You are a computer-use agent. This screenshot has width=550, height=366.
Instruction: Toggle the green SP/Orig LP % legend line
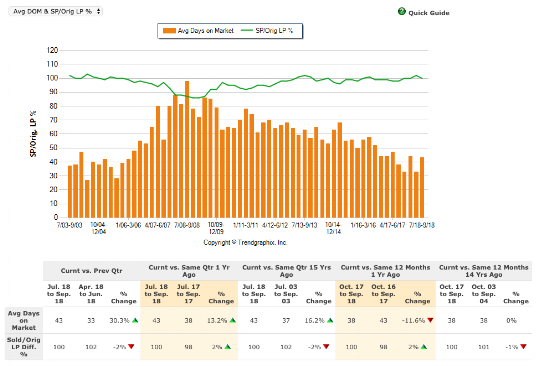(x=247, y=31)
